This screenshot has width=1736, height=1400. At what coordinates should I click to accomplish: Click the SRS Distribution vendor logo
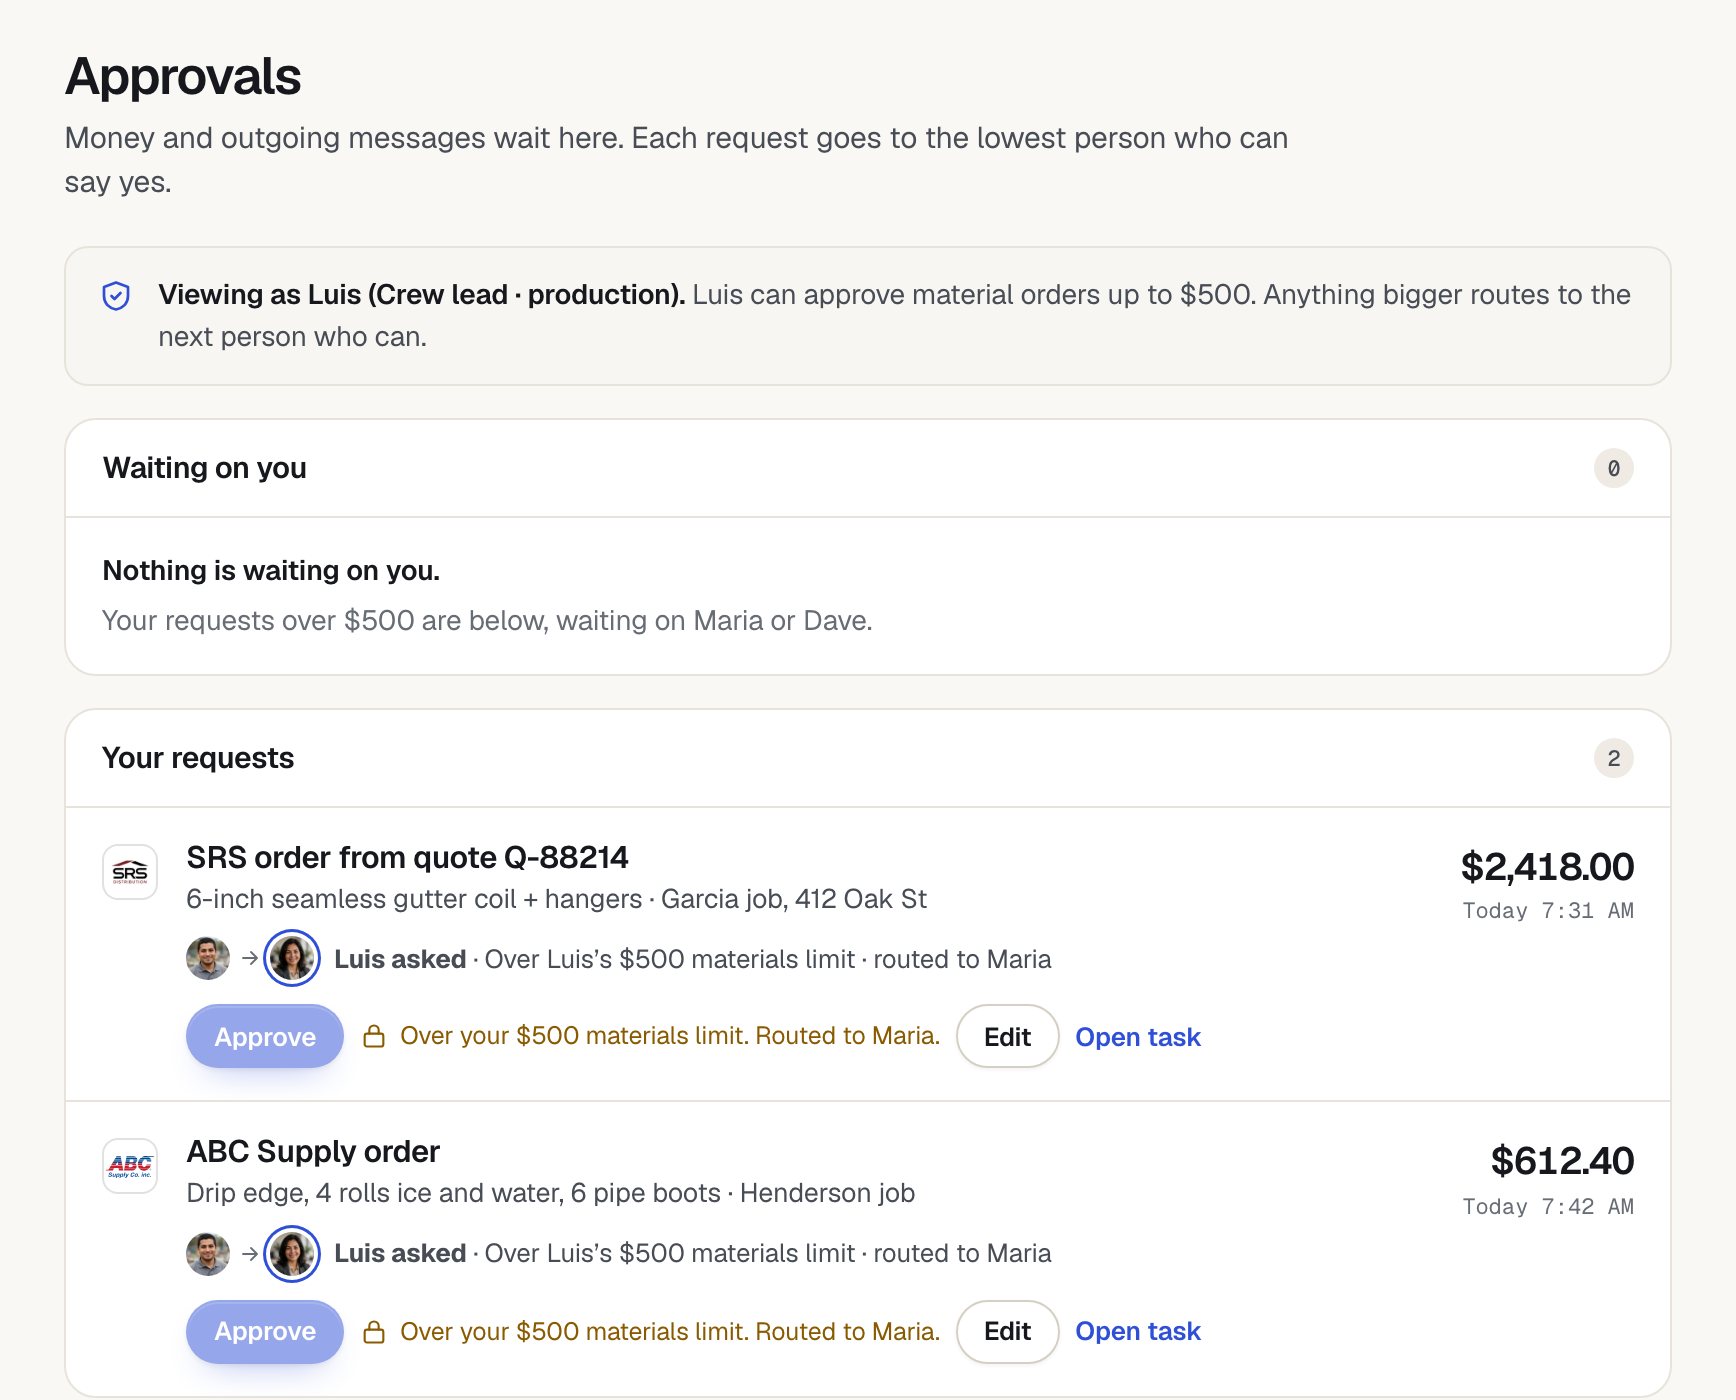(130, 872)
